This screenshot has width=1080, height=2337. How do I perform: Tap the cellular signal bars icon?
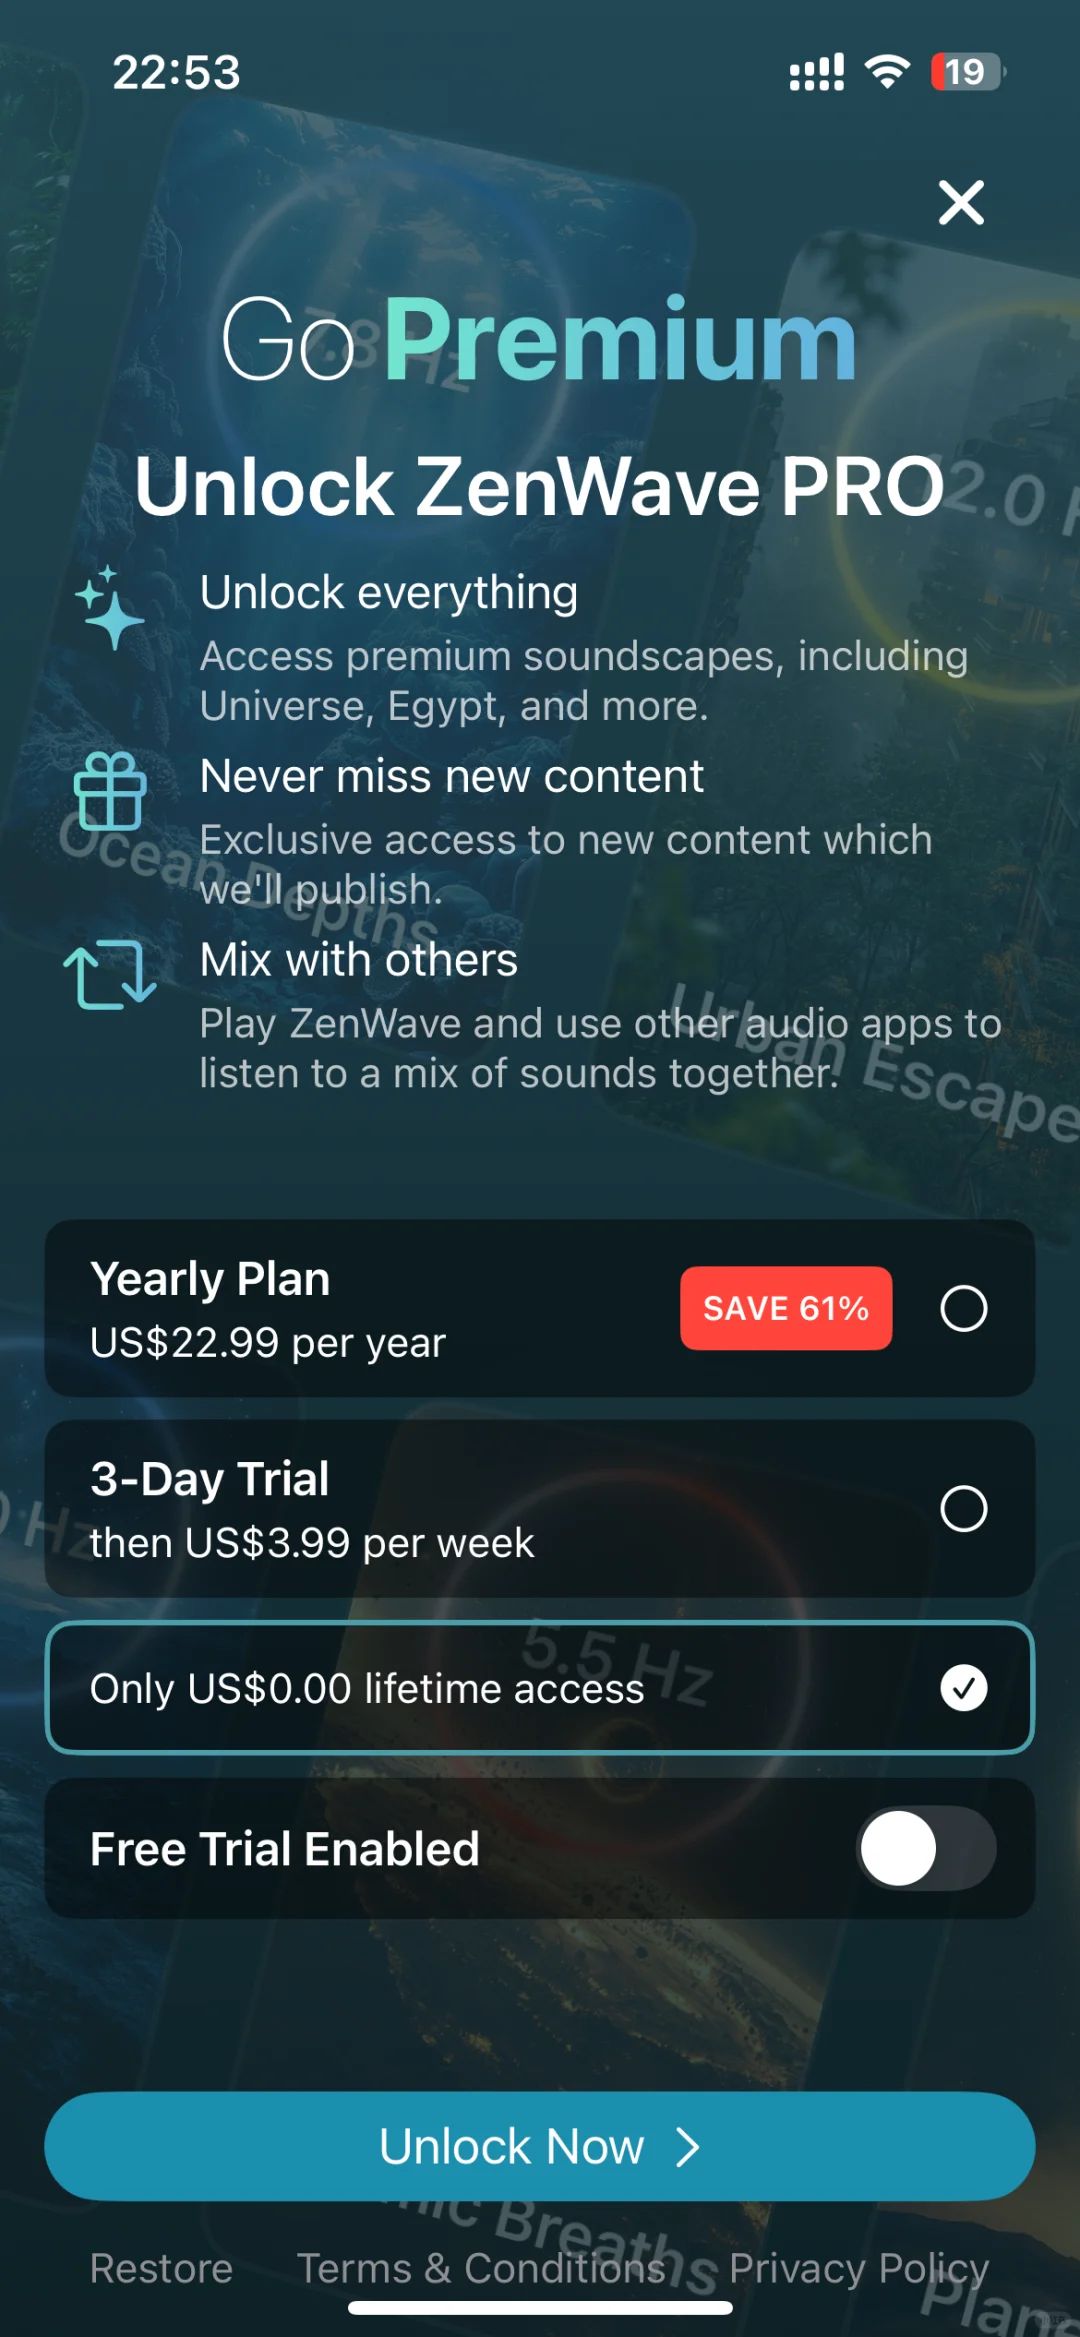click(817, 72)
